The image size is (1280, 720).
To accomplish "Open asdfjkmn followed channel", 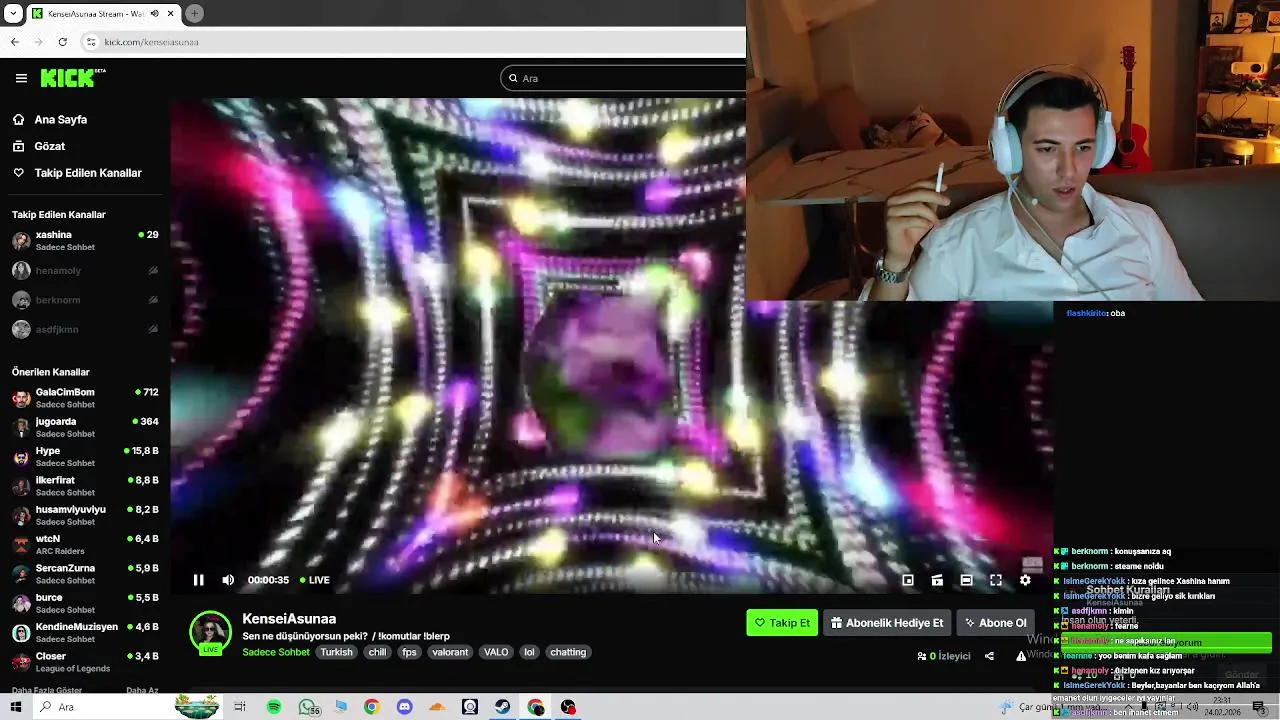I will tap(85, 329).
